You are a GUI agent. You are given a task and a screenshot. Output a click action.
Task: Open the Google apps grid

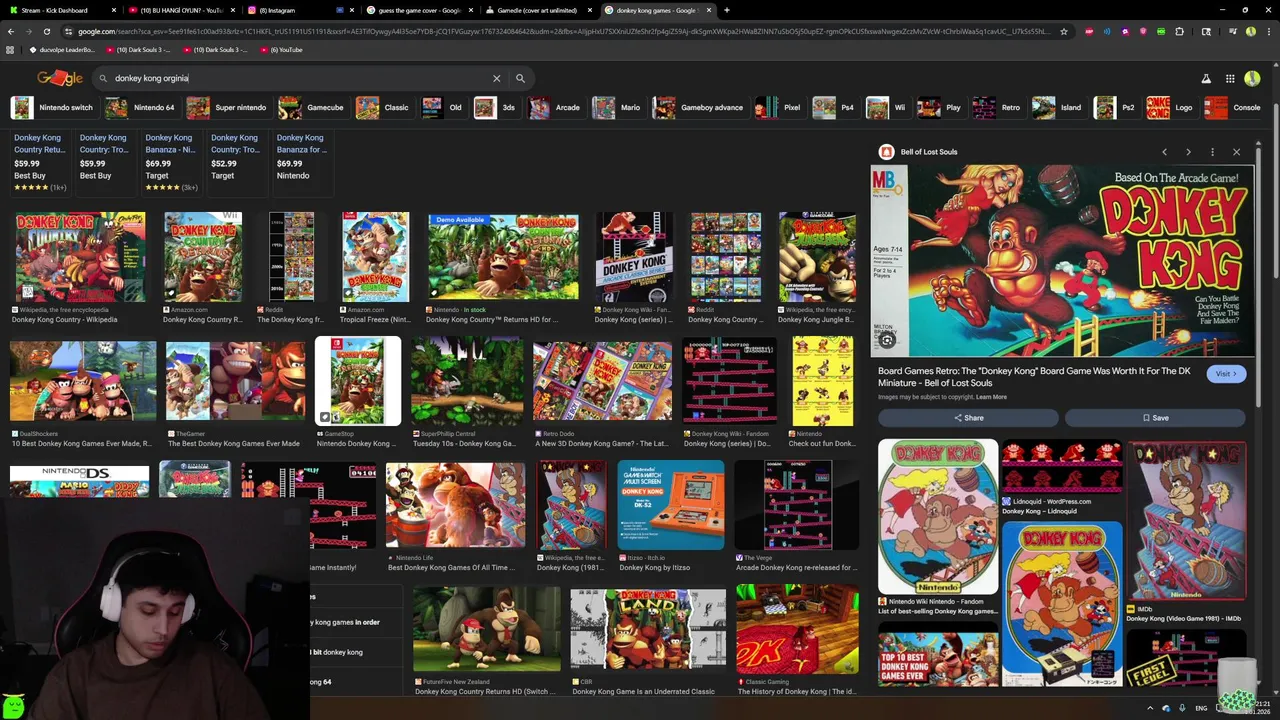pyautogui.click(x=1230, y=78)
